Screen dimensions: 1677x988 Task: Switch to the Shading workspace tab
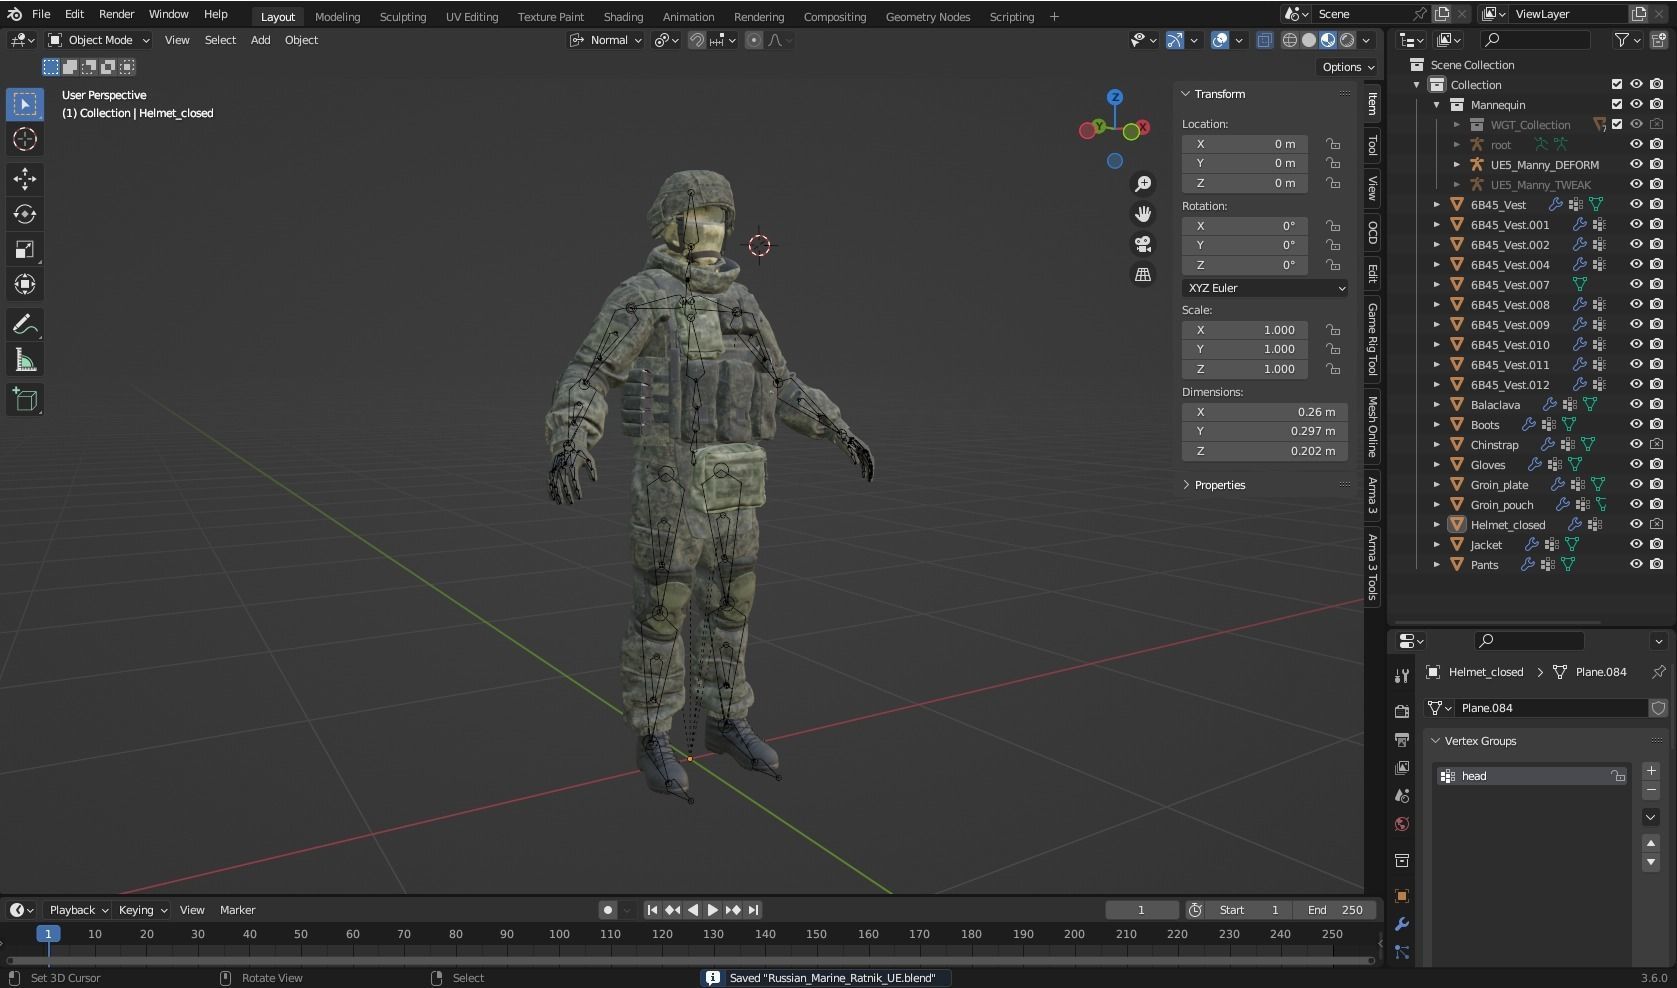623,17
